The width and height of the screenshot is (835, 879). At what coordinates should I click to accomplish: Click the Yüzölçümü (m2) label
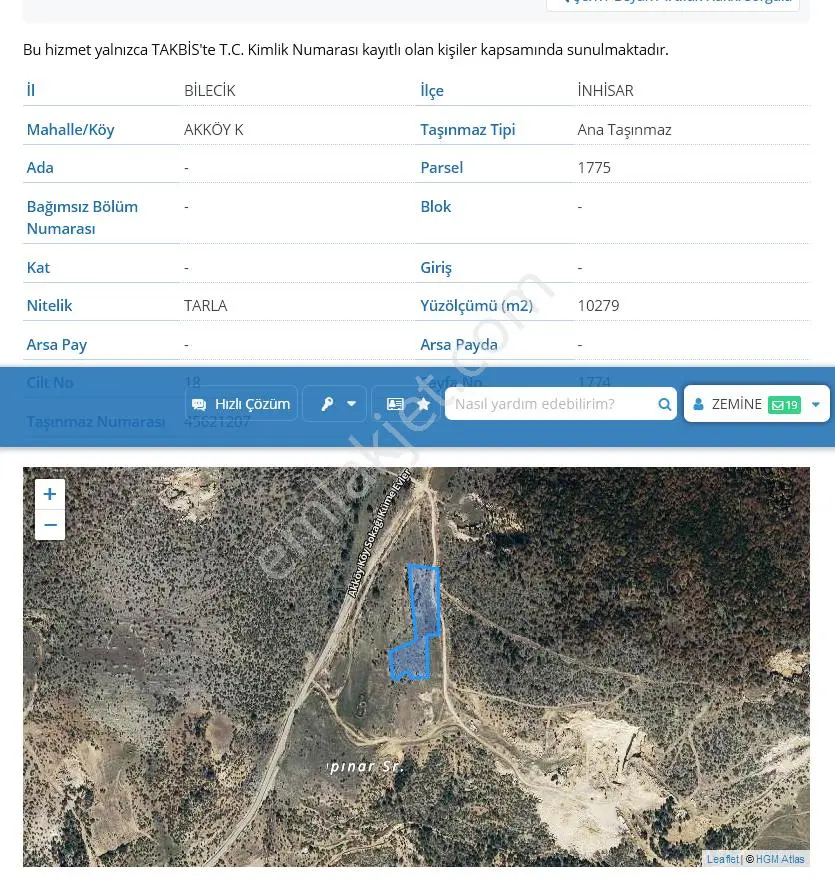[x=477, y=306]
